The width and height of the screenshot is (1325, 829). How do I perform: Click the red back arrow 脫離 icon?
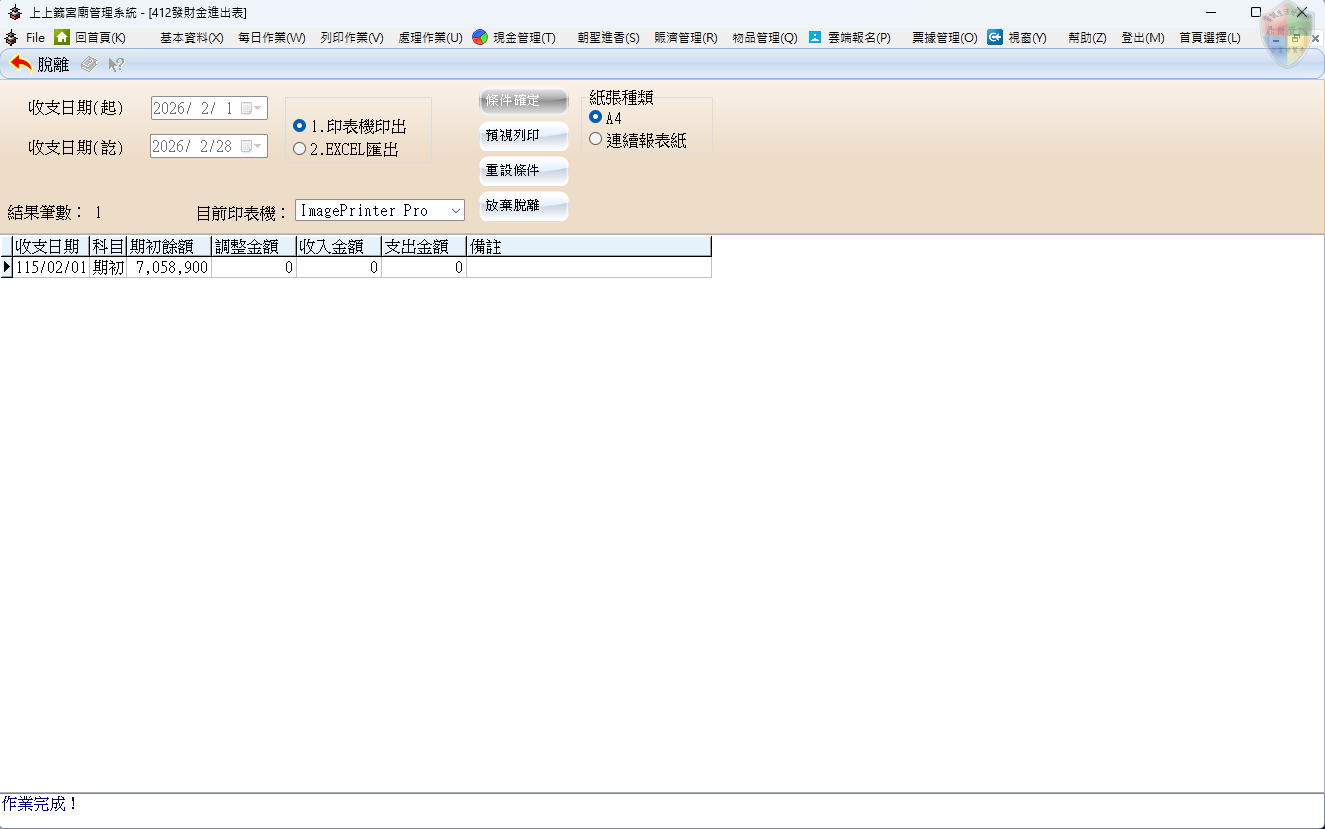[x=21, y=64]
